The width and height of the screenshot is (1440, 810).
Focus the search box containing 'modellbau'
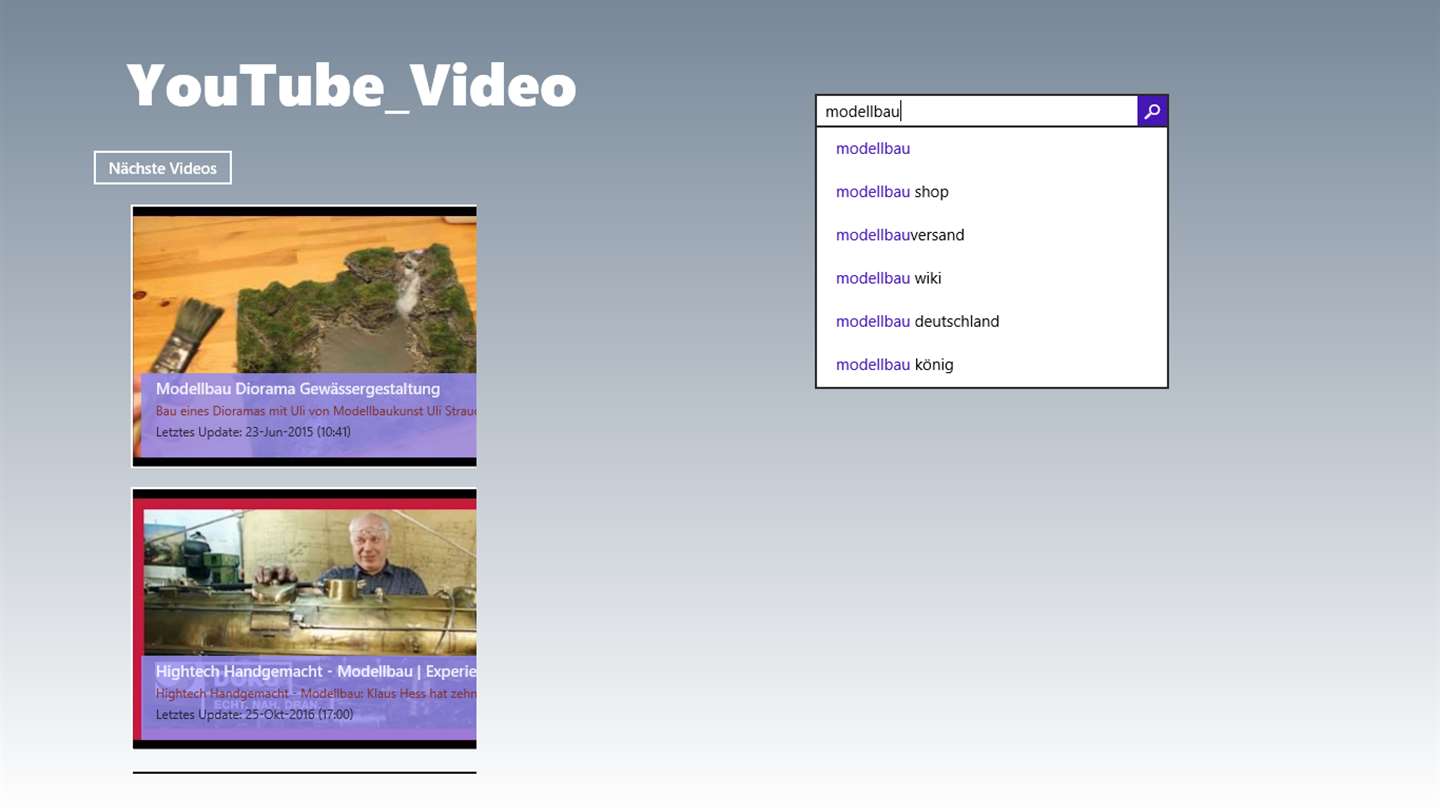pyautogui.click(x=977, y=111)
